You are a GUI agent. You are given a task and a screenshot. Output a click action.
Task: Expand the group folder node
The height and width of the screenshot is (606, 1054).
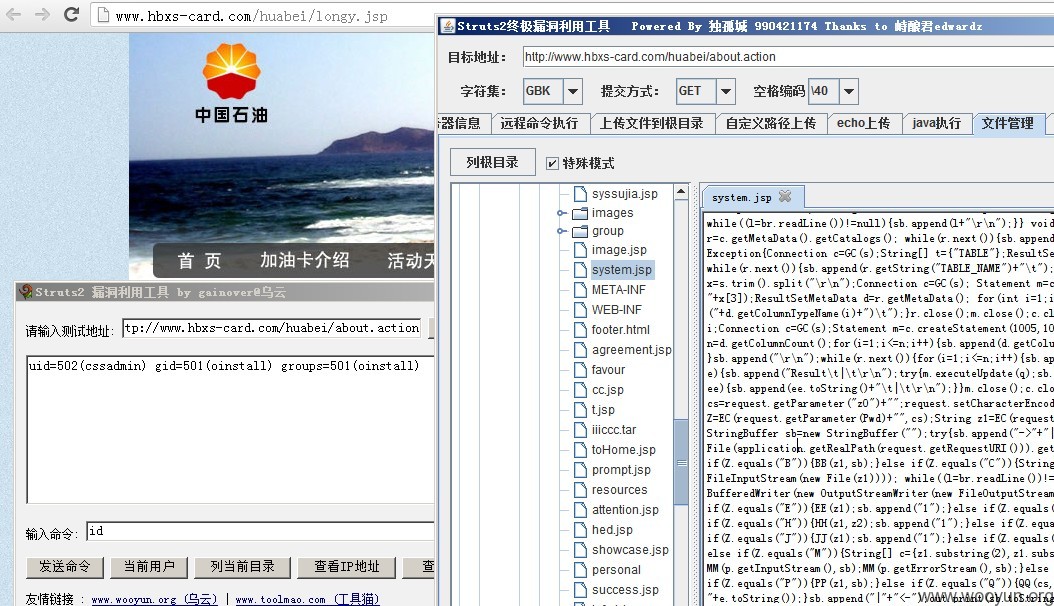[x=561, y=231]
